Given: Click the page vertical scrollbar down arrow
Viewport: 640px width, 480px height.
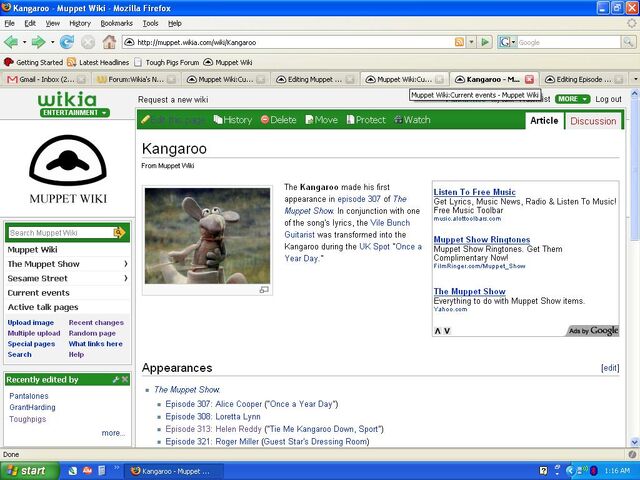Looking at the screenshot, I should pyautogui.click(x=635, y=442).
